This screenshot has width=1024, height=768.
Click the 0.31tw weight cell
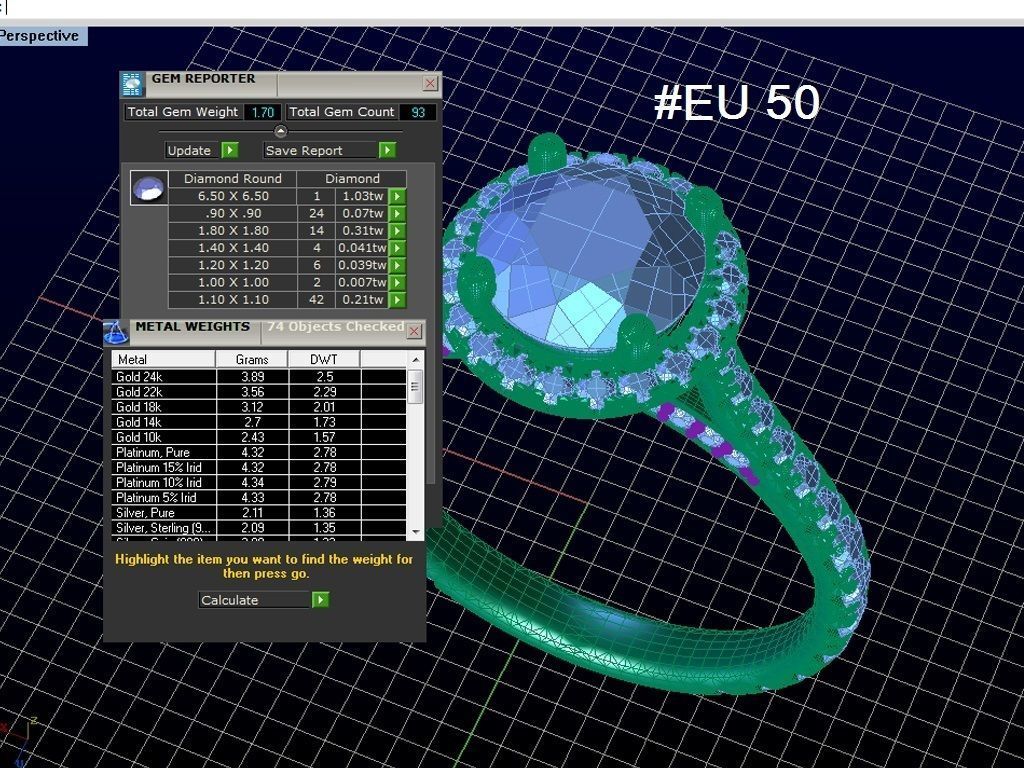click(x=362, y=231)
